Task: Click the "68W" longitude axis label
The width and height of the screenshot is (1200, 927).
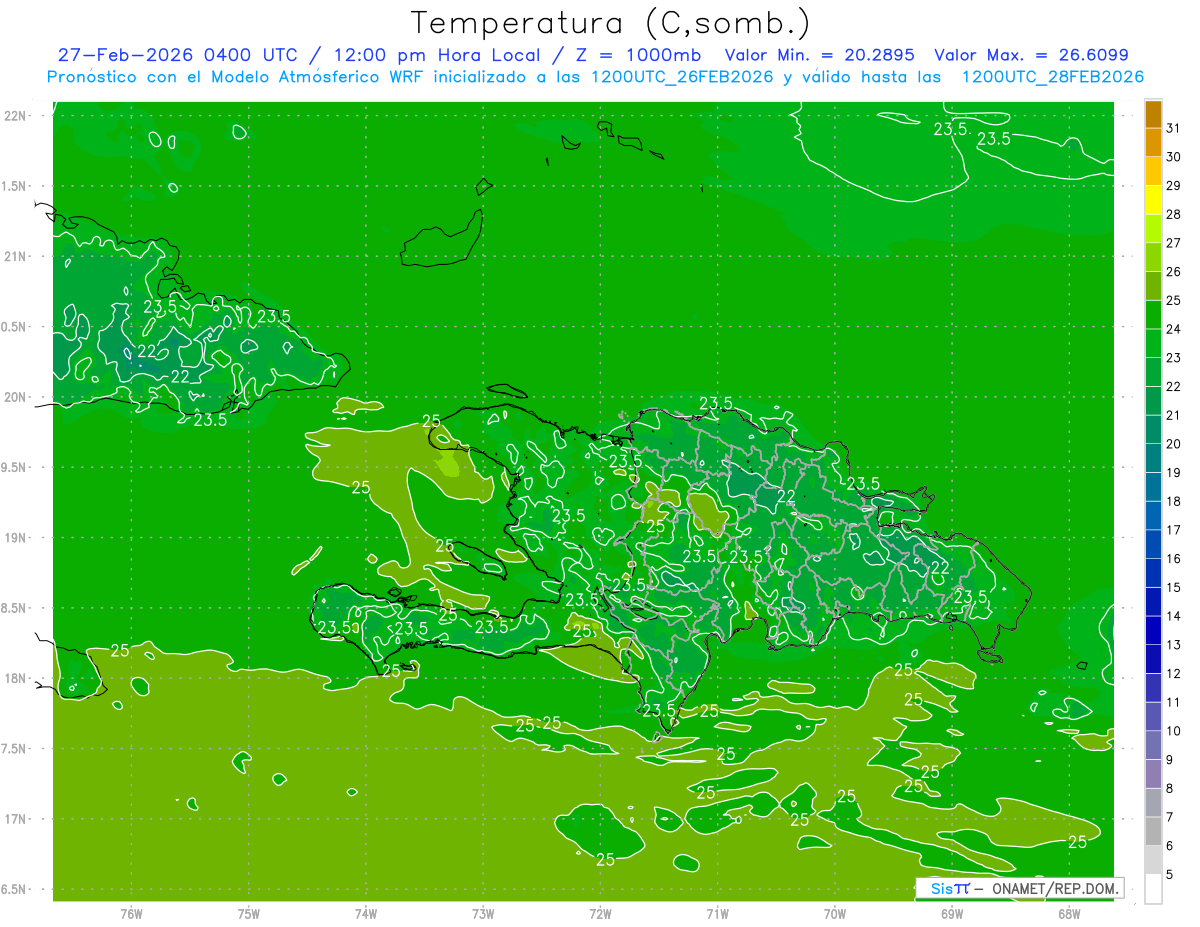Action: 1069,914
